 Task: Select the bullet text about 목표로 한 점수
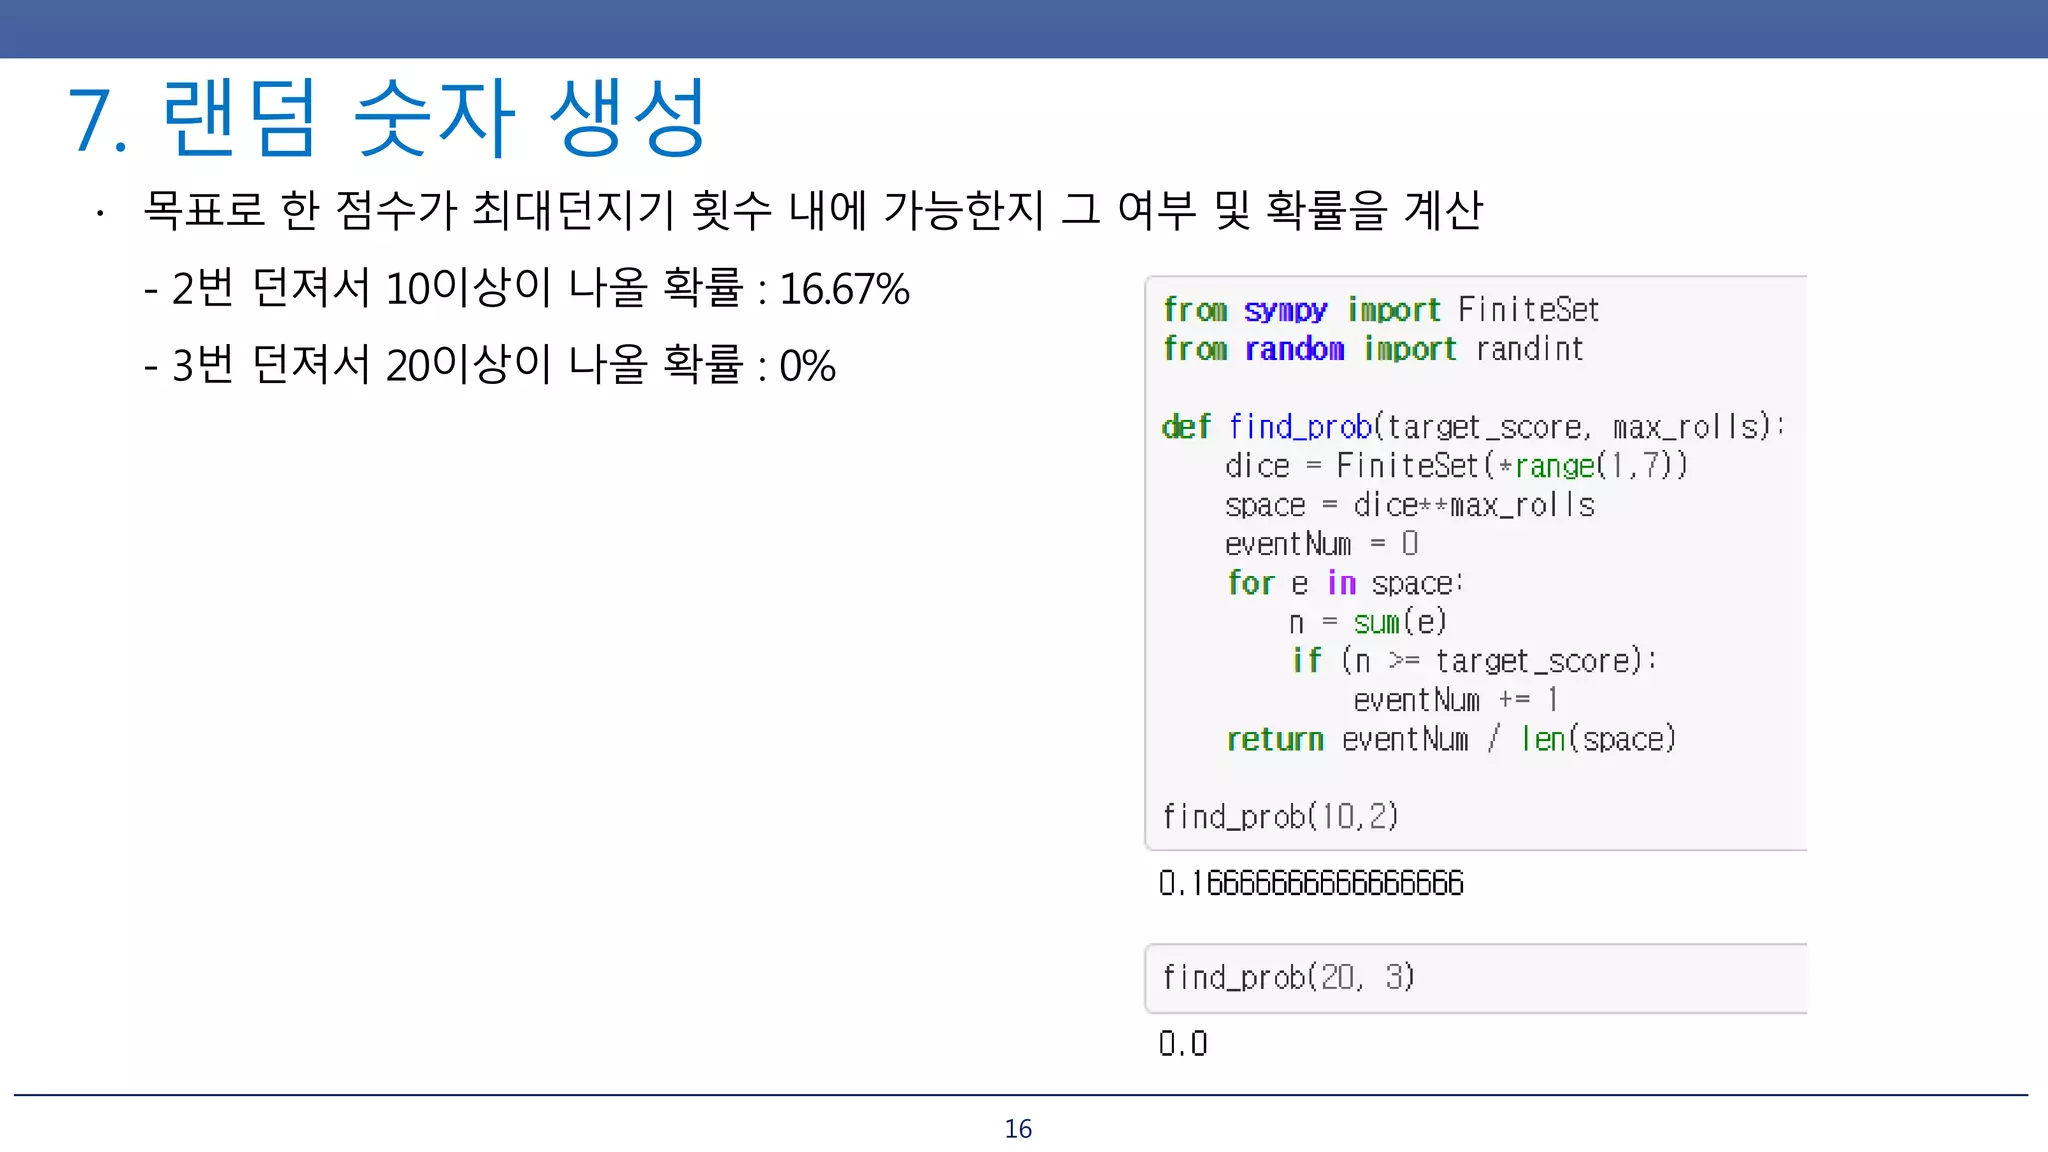click(x=813, y=210)
